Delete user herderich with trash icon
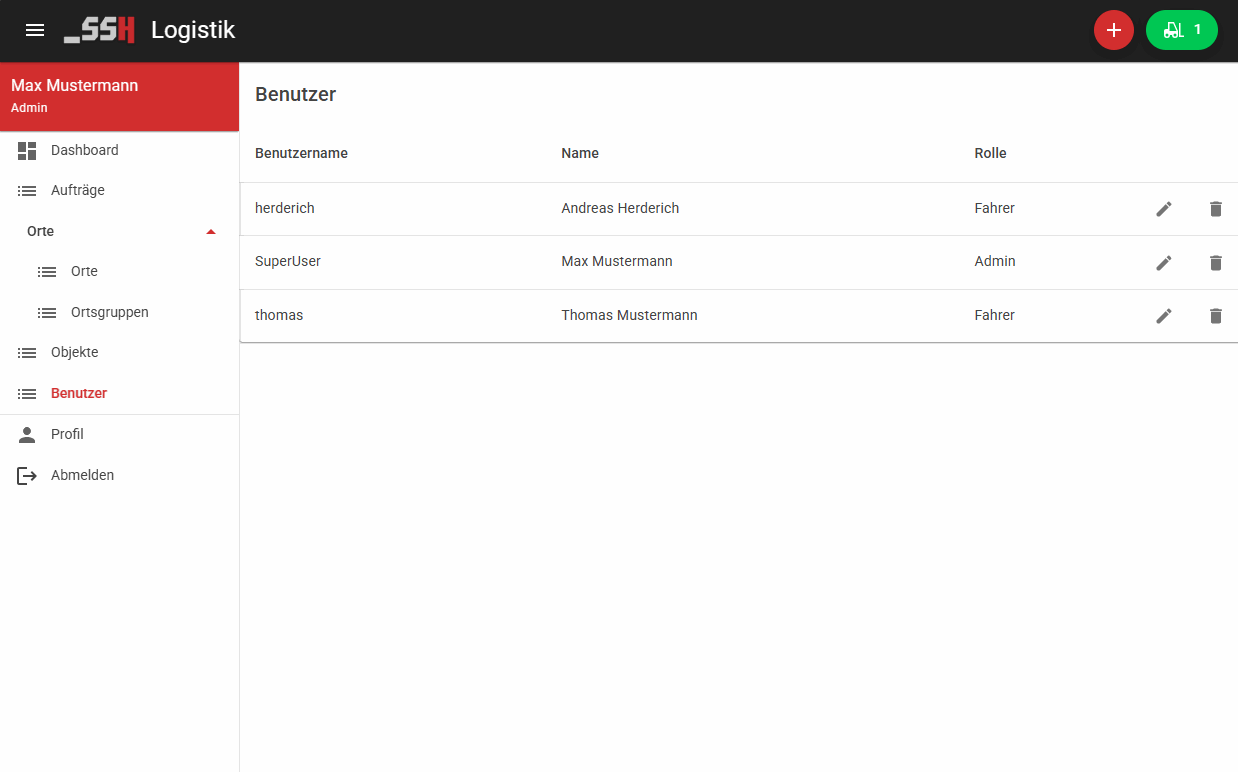The height and width of the screenshot is (772, 1238). pos(1215,209)
